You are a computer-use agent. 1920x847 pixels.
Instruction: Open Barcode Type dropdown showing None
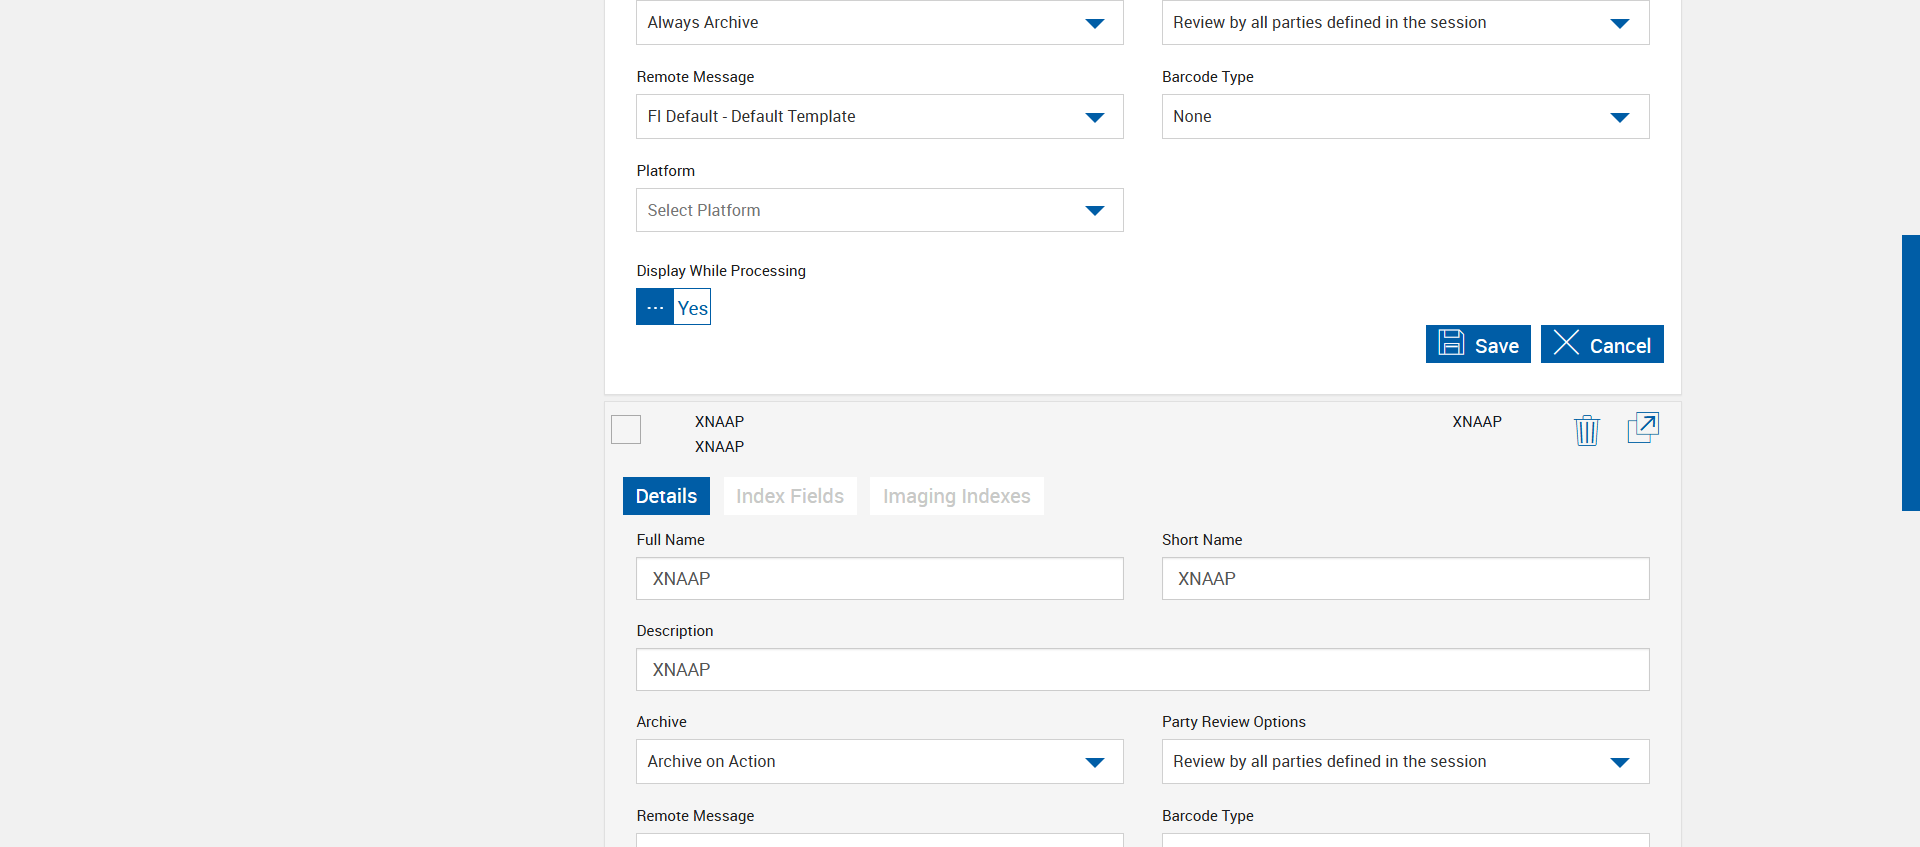[x=1405, y=117]
